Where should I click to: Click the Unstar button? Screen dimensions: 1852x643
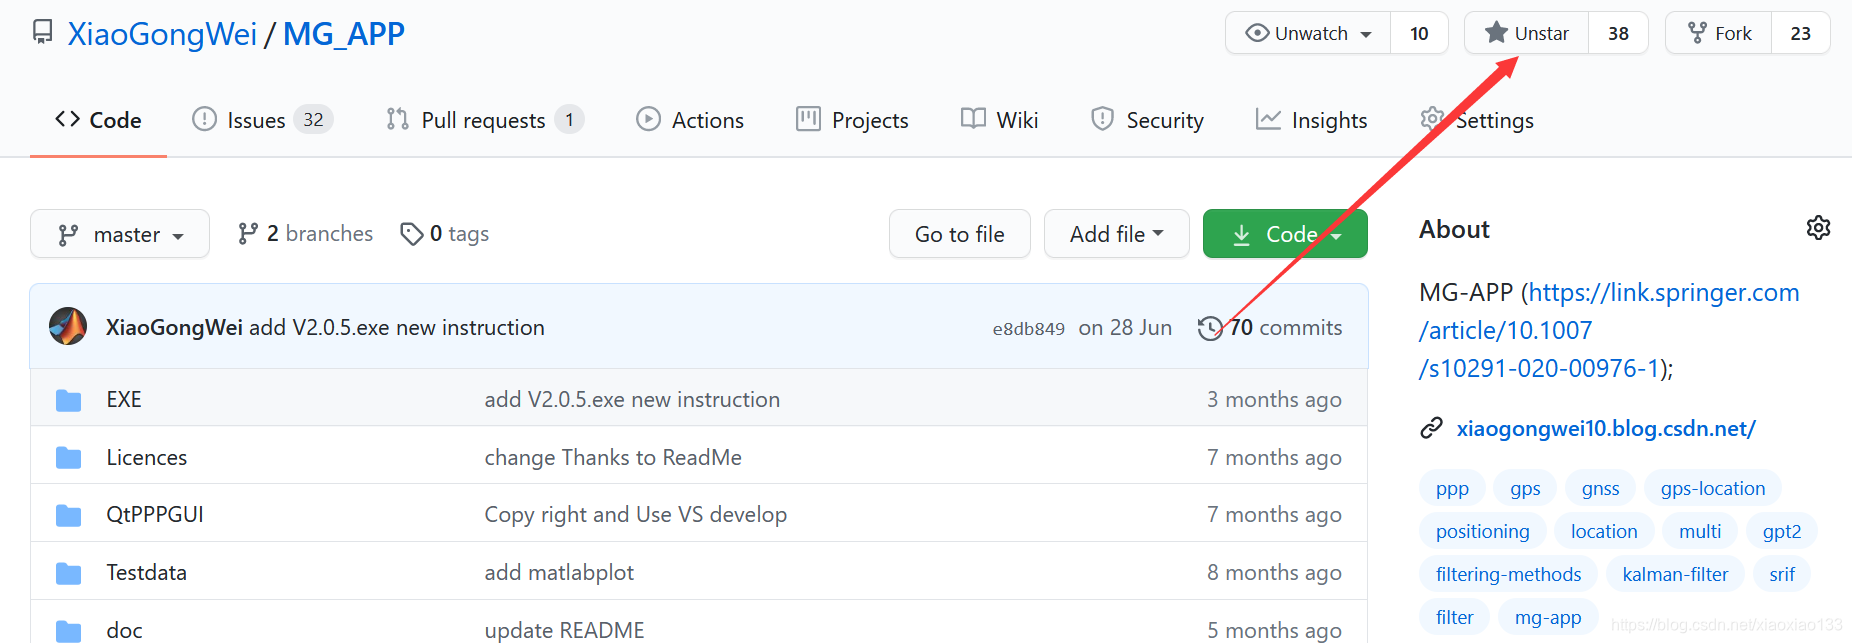(1527, 33)
